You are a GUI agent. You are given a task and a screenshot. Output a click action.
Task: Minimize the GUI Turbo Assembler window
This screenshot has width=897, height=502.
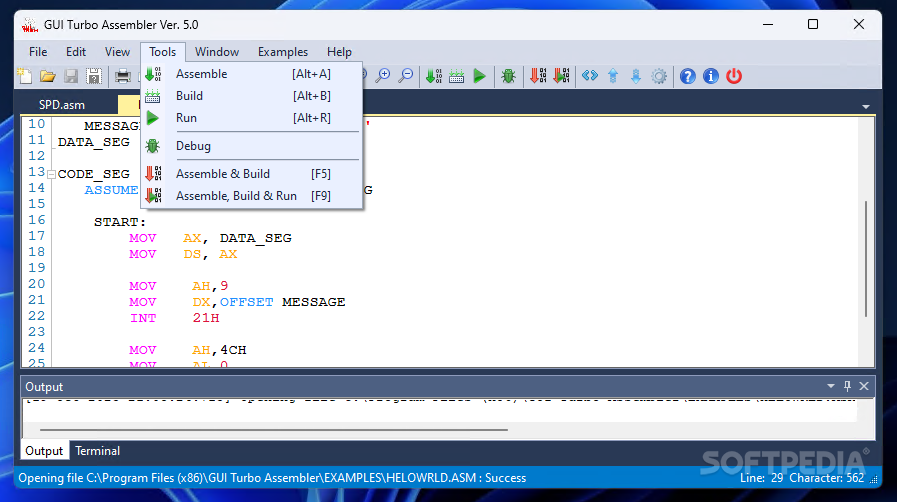pyautogui.click(x=768, y=25)
